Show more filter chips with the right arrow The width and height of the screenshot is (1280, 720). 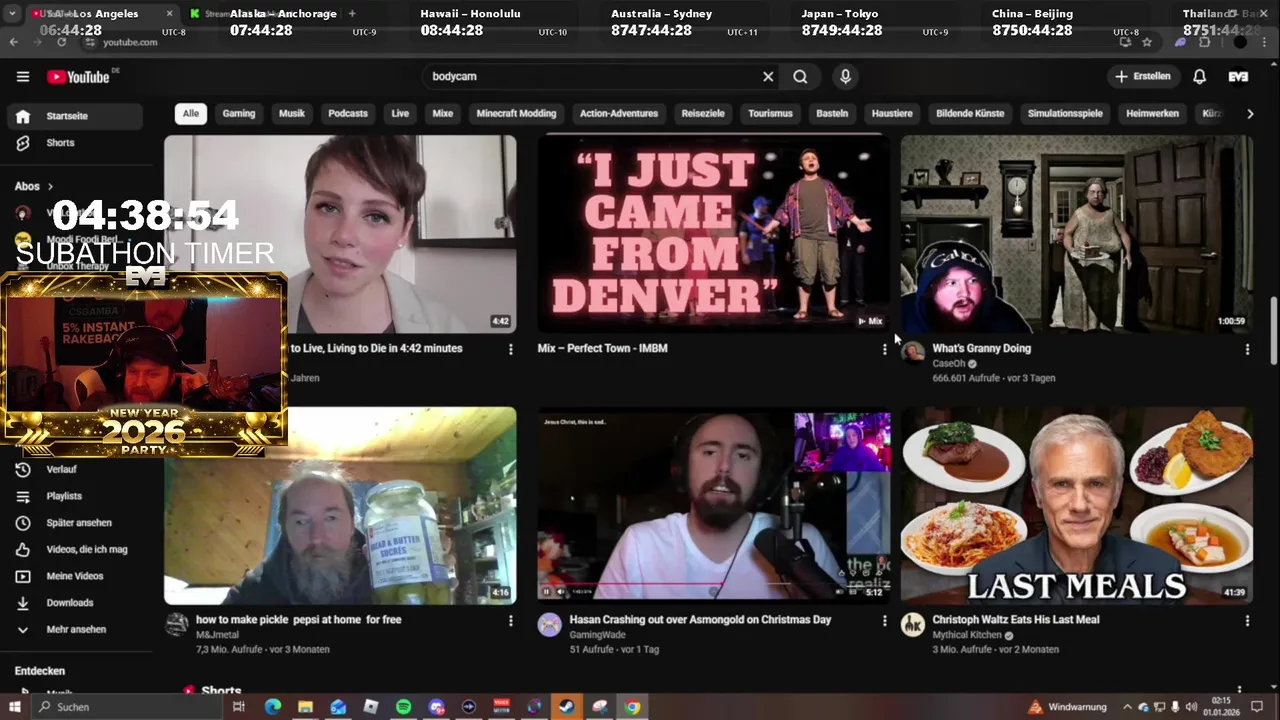1250,114
